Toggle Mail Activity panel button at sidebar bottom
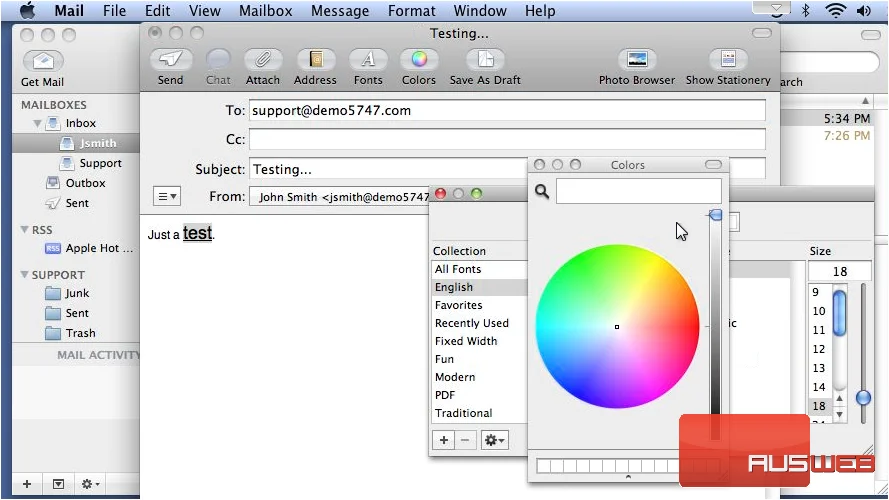Image resolution: width=889 pixels, height=500 pixels. click(x=58, y=484)
